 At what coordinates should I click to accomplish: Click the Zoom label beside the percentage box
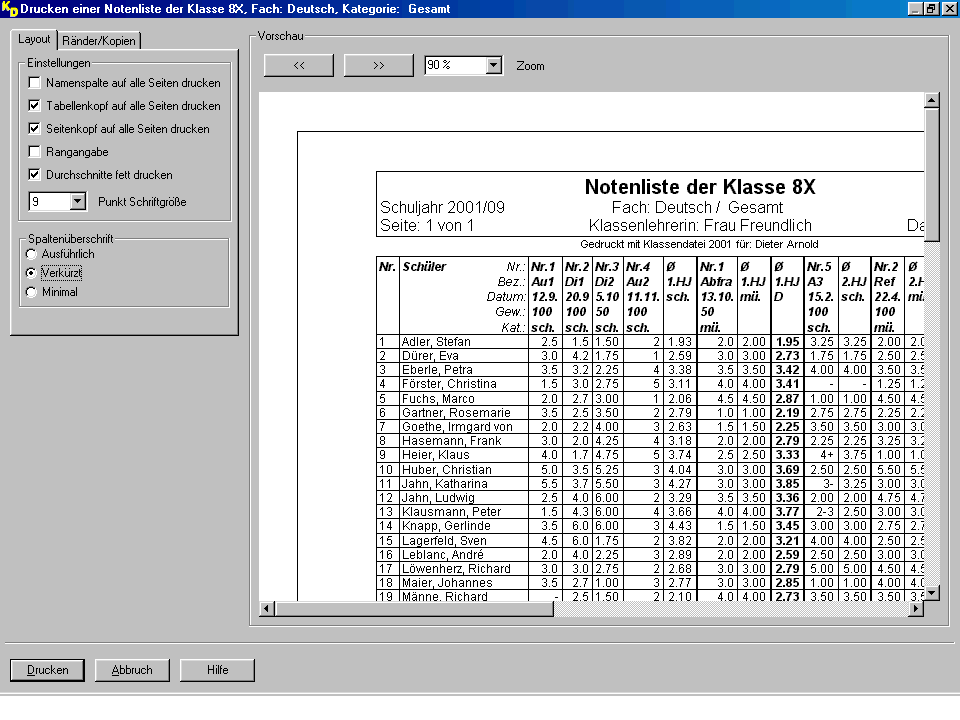point(530,66)
